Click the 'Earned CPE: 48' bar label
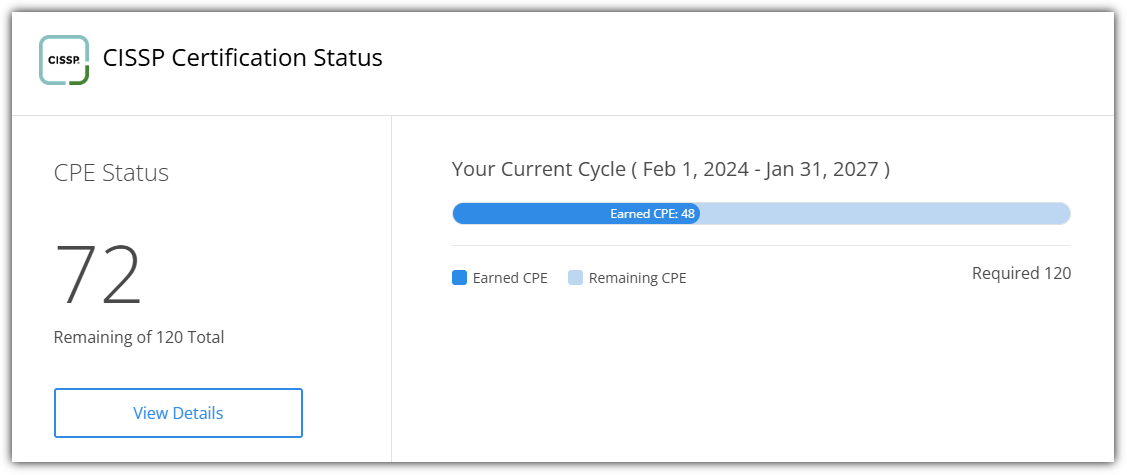Viewport: 1127px width, 475px height. tap(652, 213)
